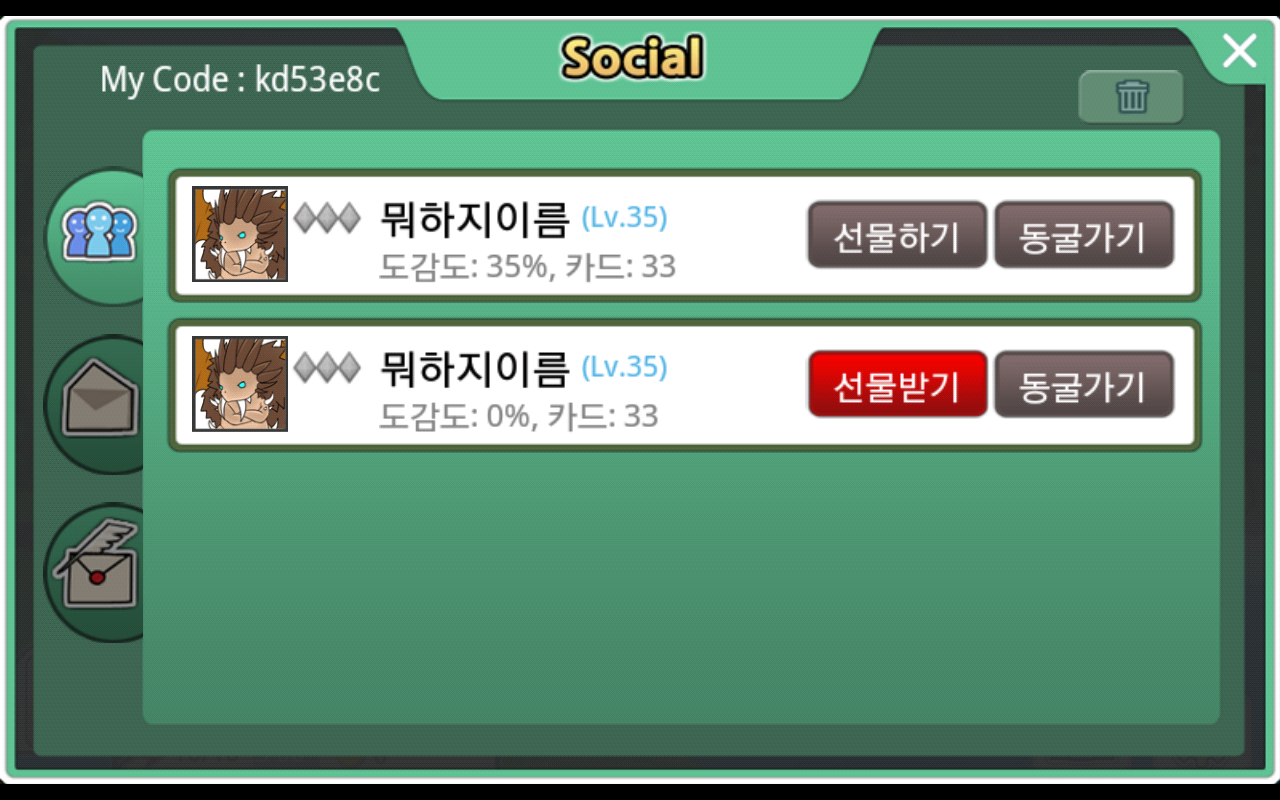Click 동굴가기 button in second row
The image size is (1280, 800).
point(1083,384)
